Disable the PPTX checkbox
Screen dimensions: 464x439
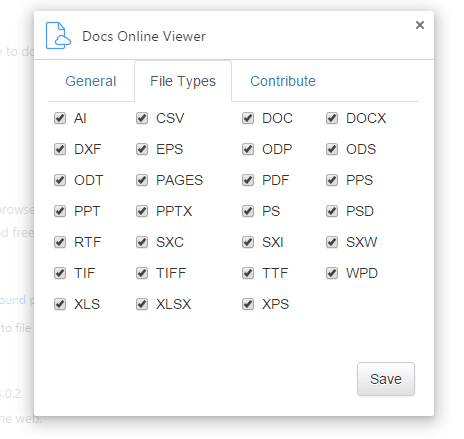click(142, 211)
